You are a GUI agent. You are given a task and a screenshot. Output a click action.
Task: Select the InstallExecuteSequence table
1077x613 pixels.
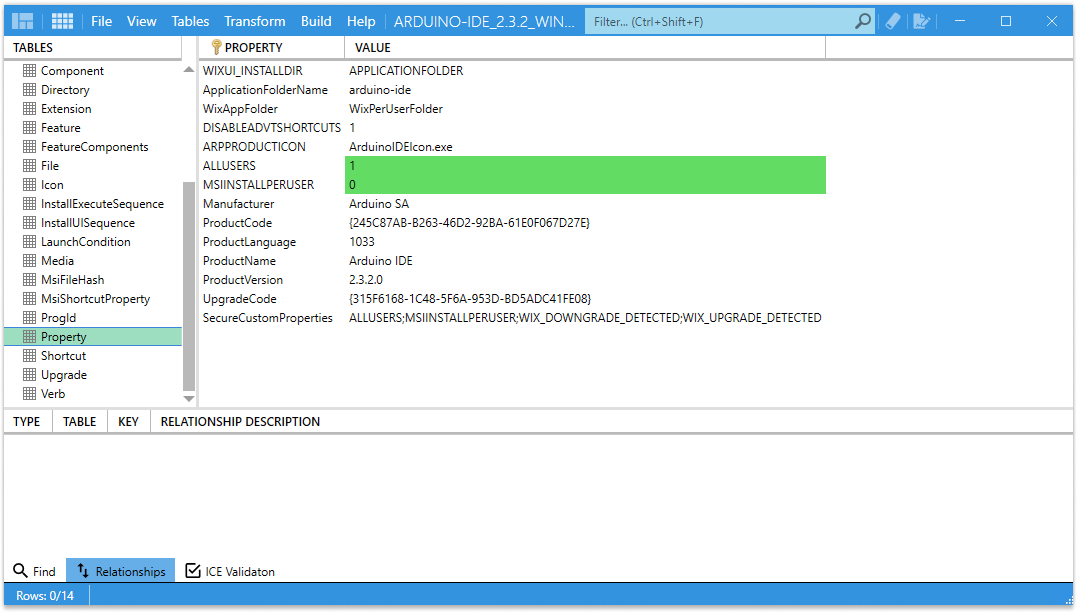[x=102, y=203]
